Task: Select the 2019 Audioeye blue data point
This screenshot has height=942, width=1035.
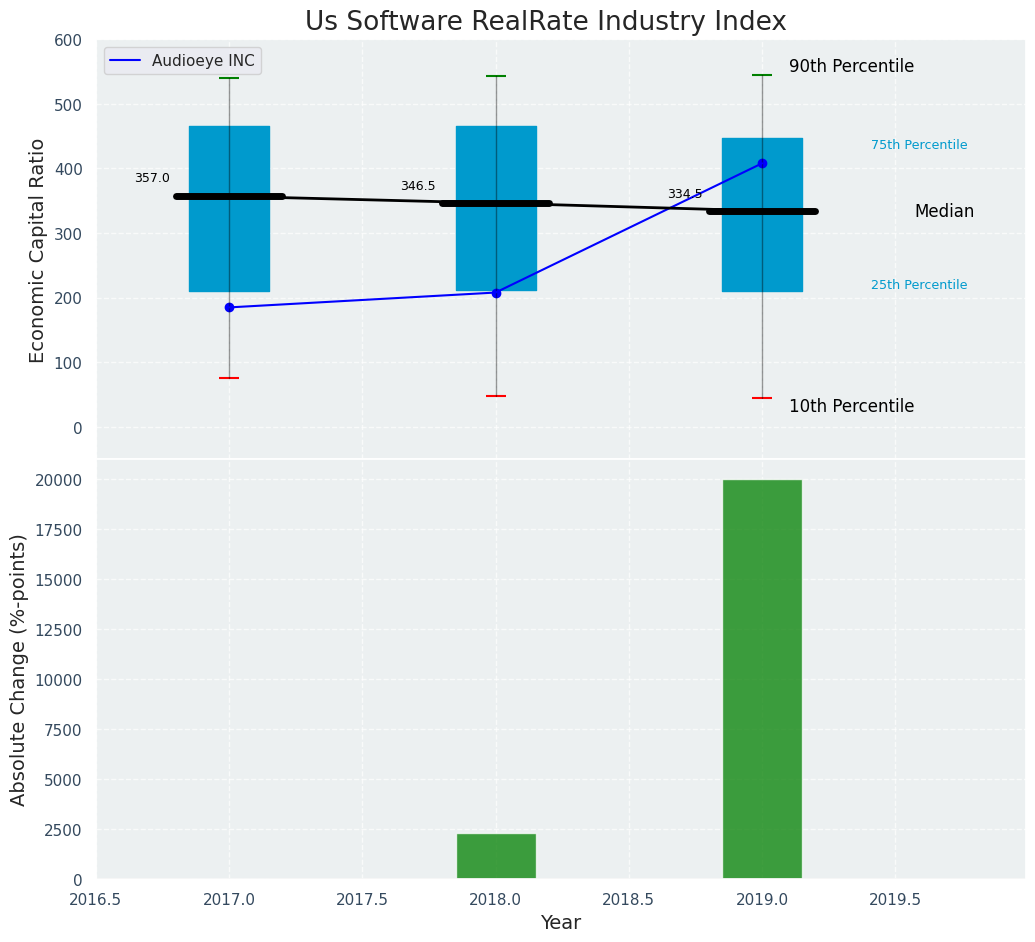Action: [762, 163]
